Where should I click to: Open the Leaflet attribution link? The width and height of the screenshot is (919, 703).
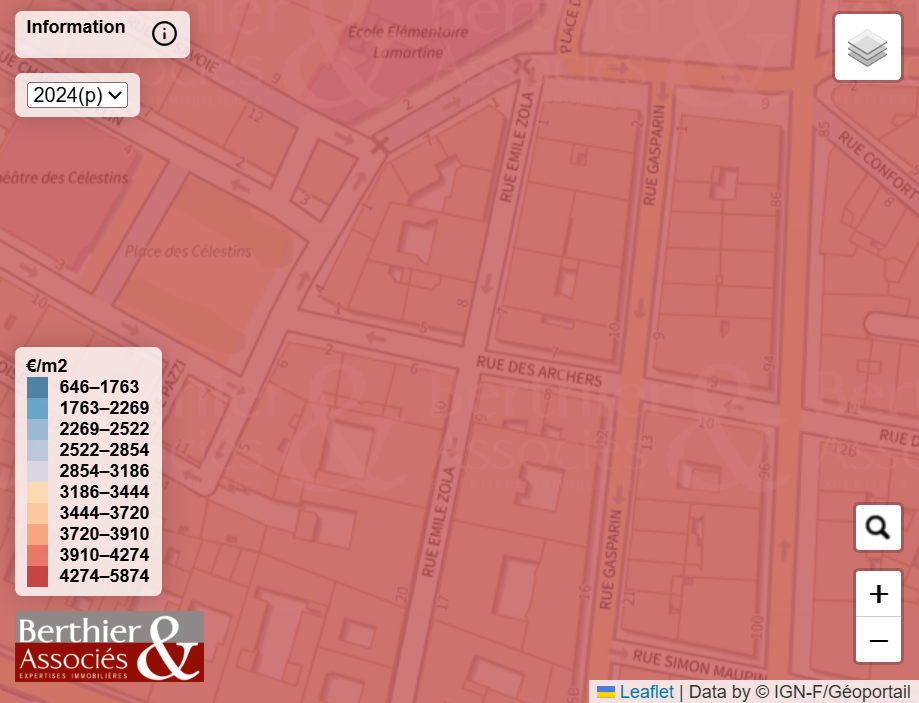(646, 692)
